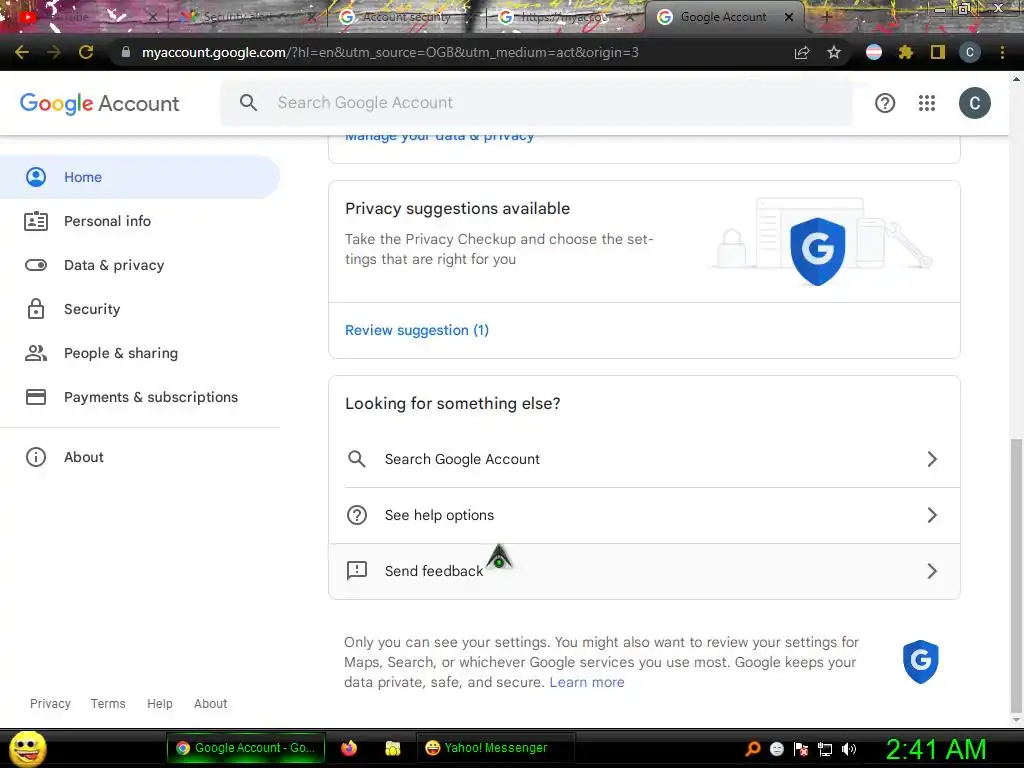1024x768 pixels.
Task: Go back with the browser back arrow
Action: [22, 52]
